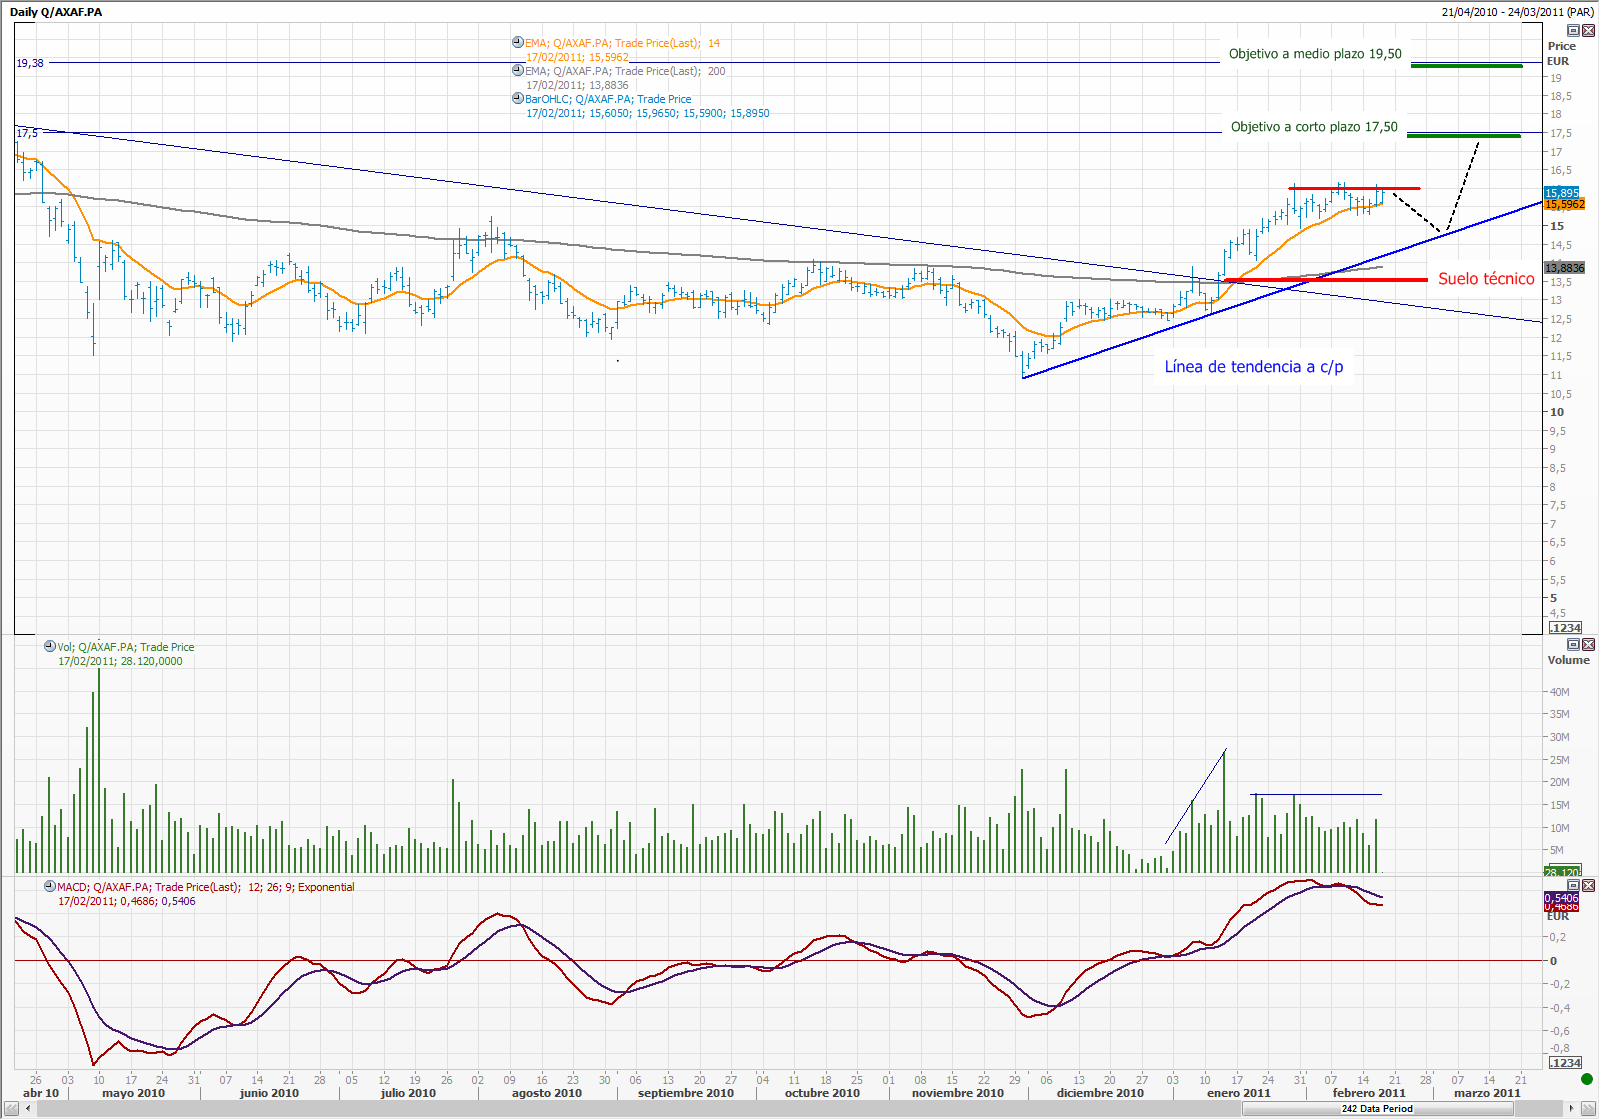Click the green status circle indicator
Screen dimensions: 1600x1120
[x=1587, y=1079]
